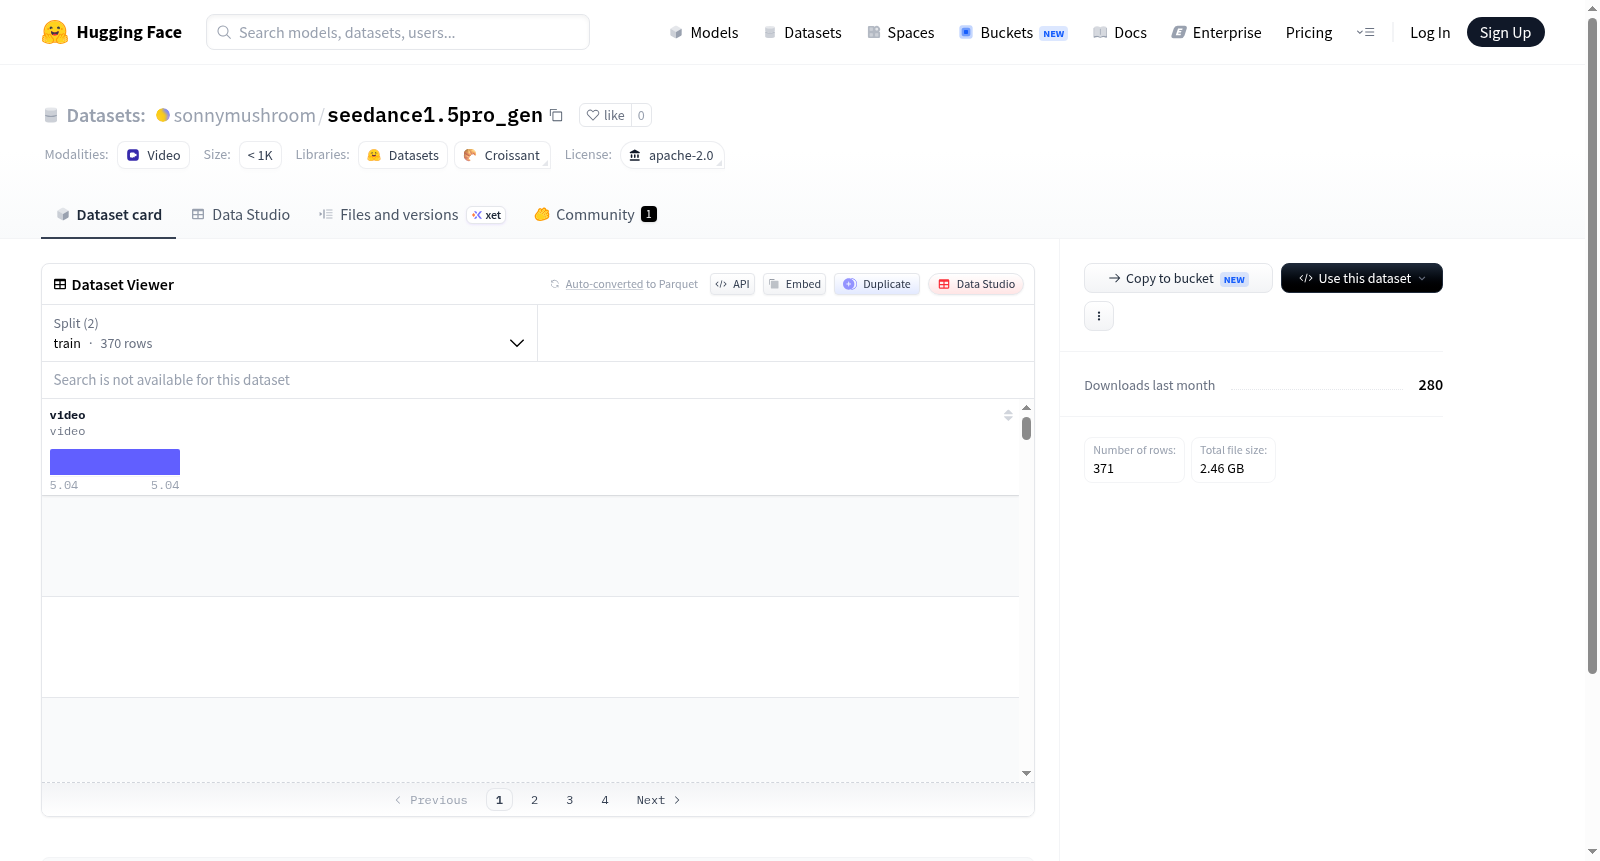Click the dataset viewer vertical scrollbar thumb

point(1026,429)
